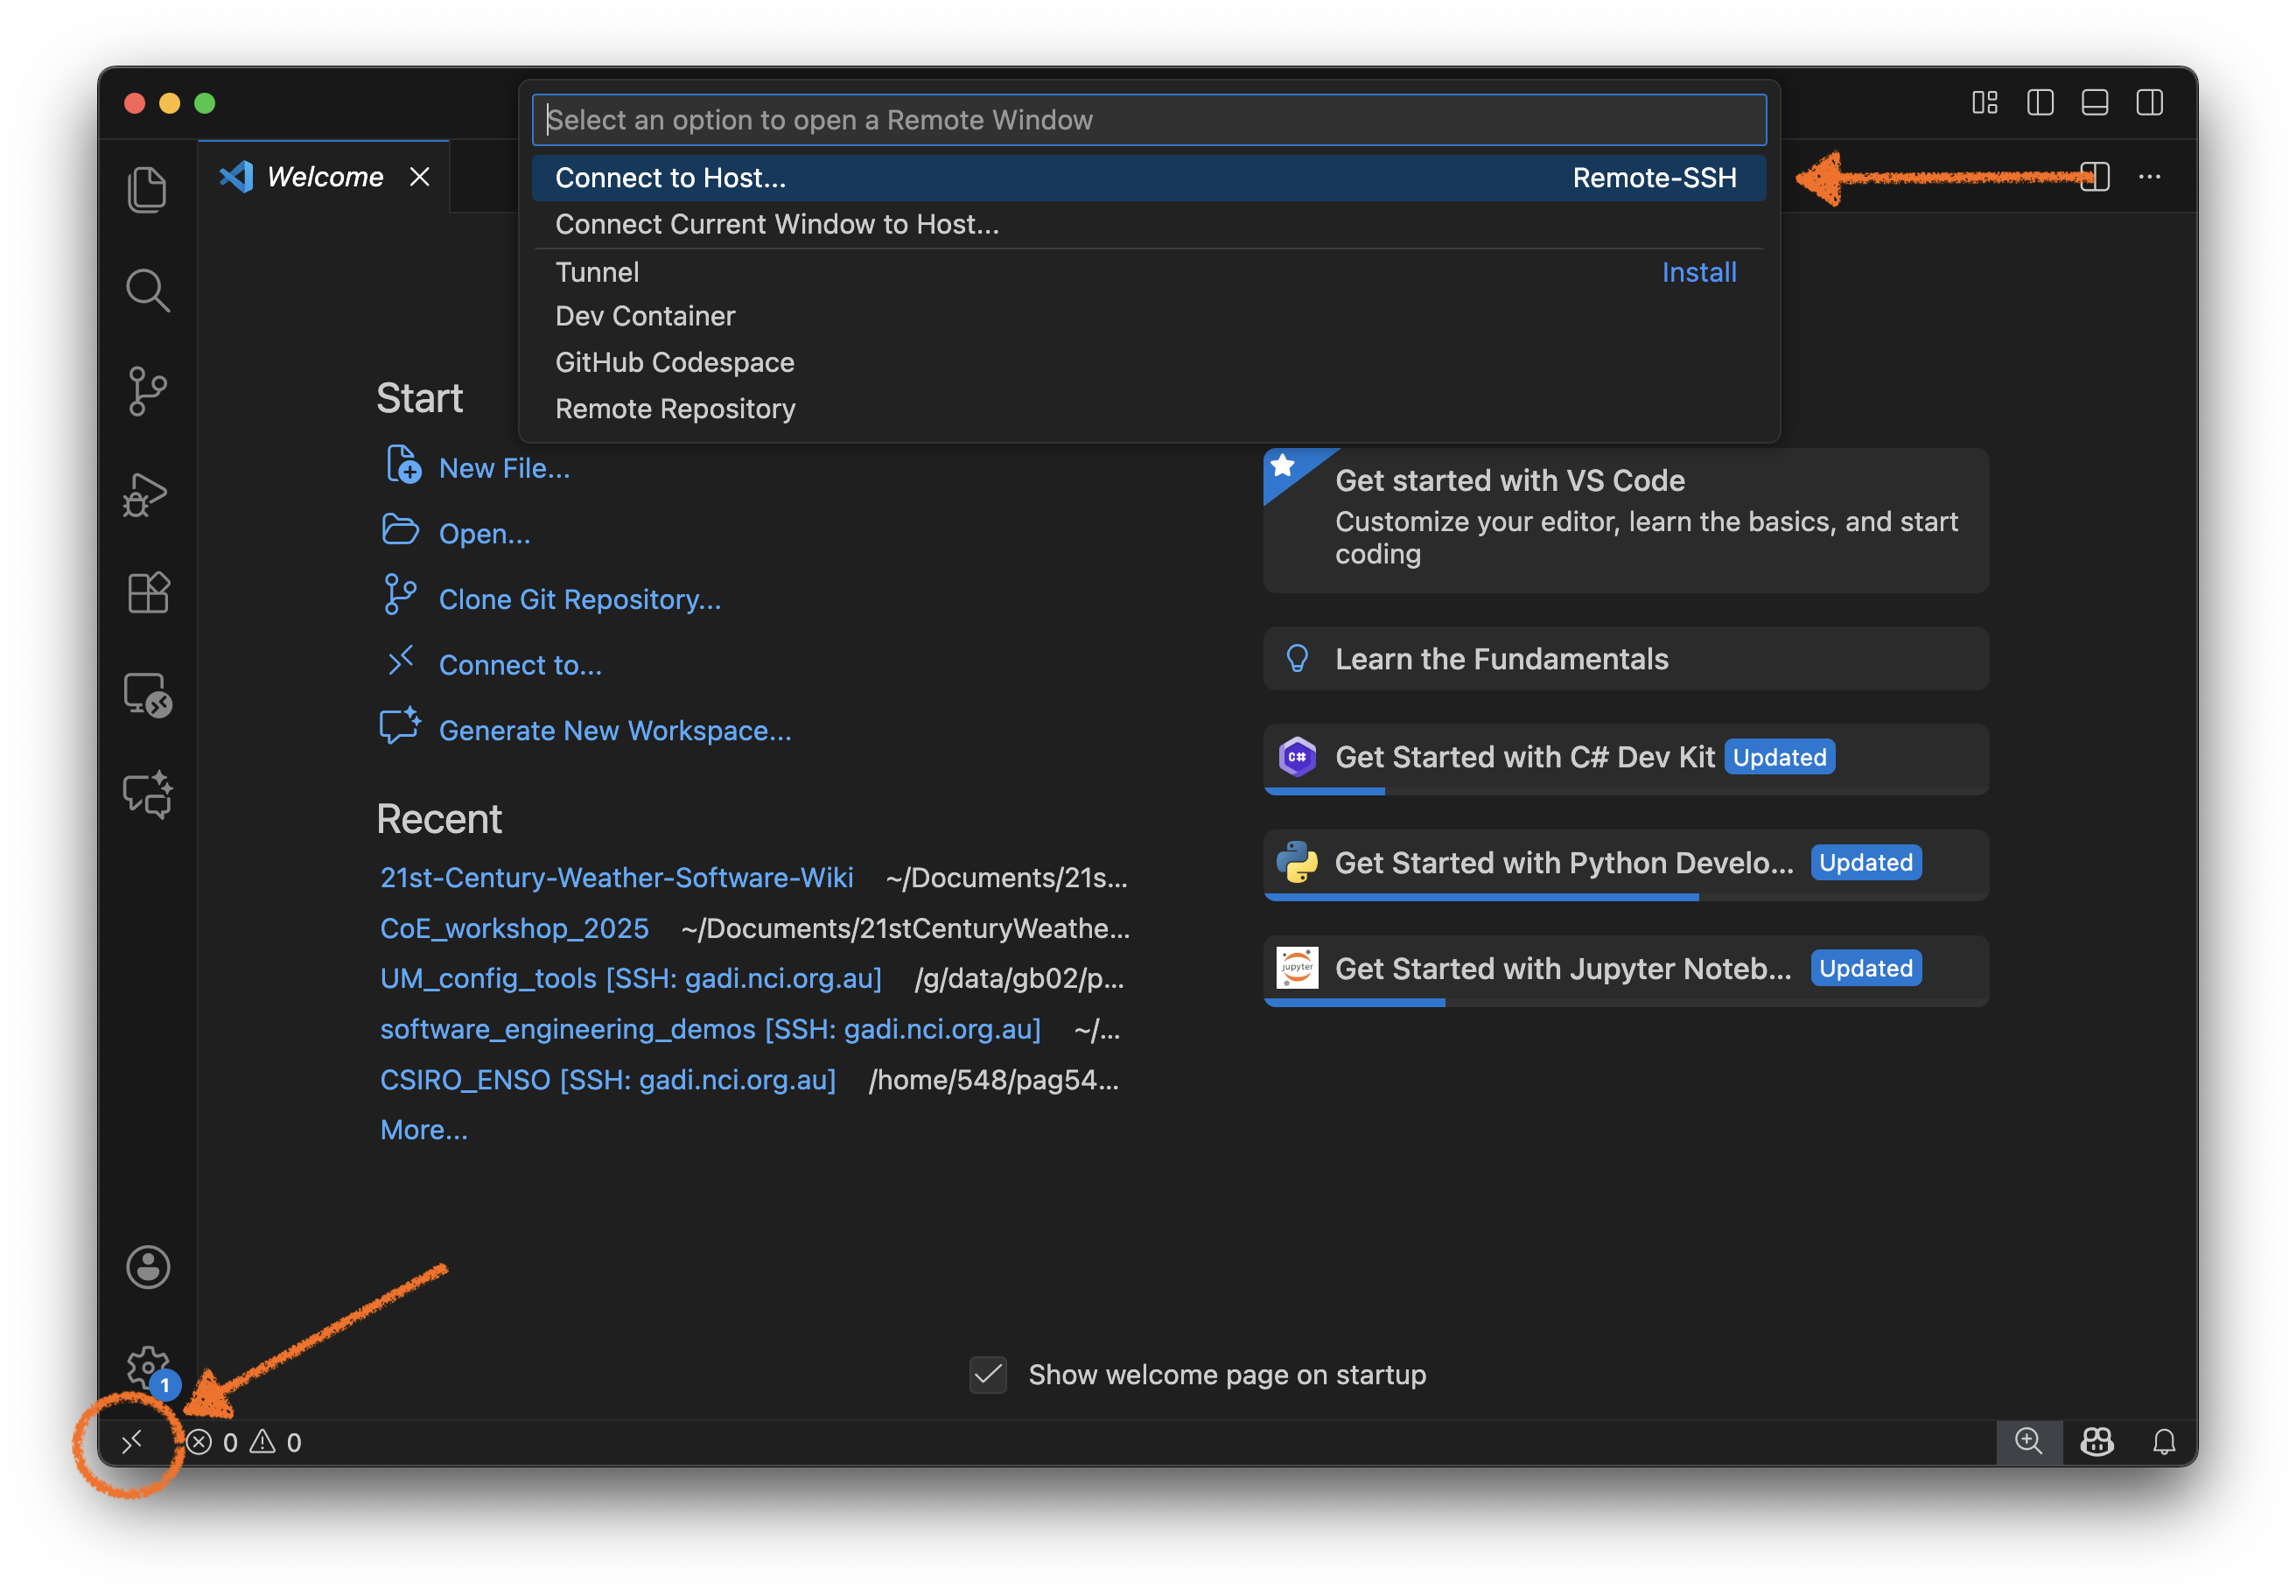Open the Extensions view

pyautogui.click(x=147, y=592)
